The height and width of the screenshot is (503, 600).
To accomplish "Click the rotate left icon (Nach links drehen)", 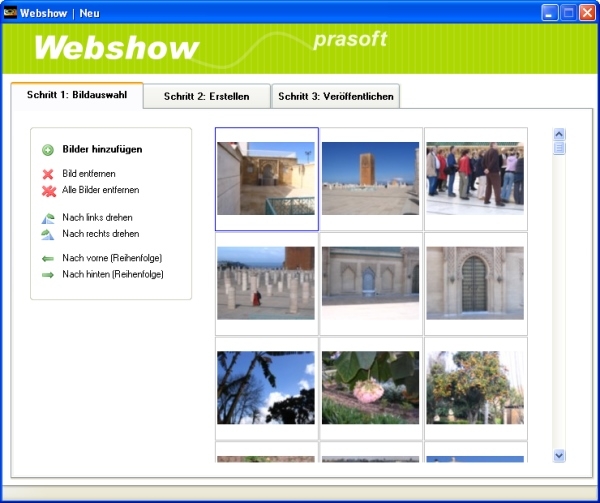I will click(48, 218).
